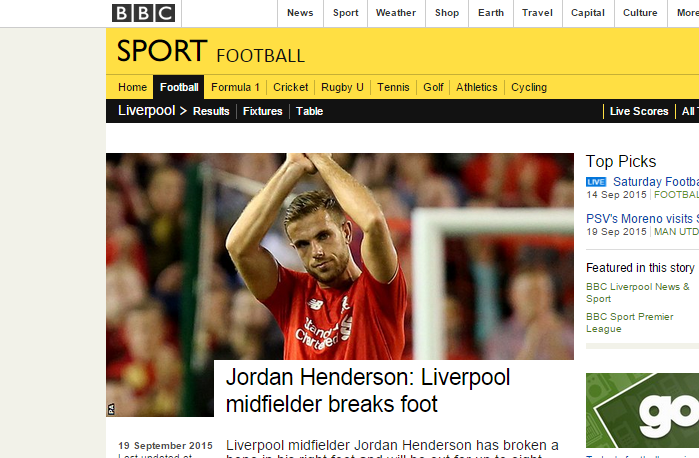
Task: Open the Rugby U section
Action: click(x=342, y=87)
